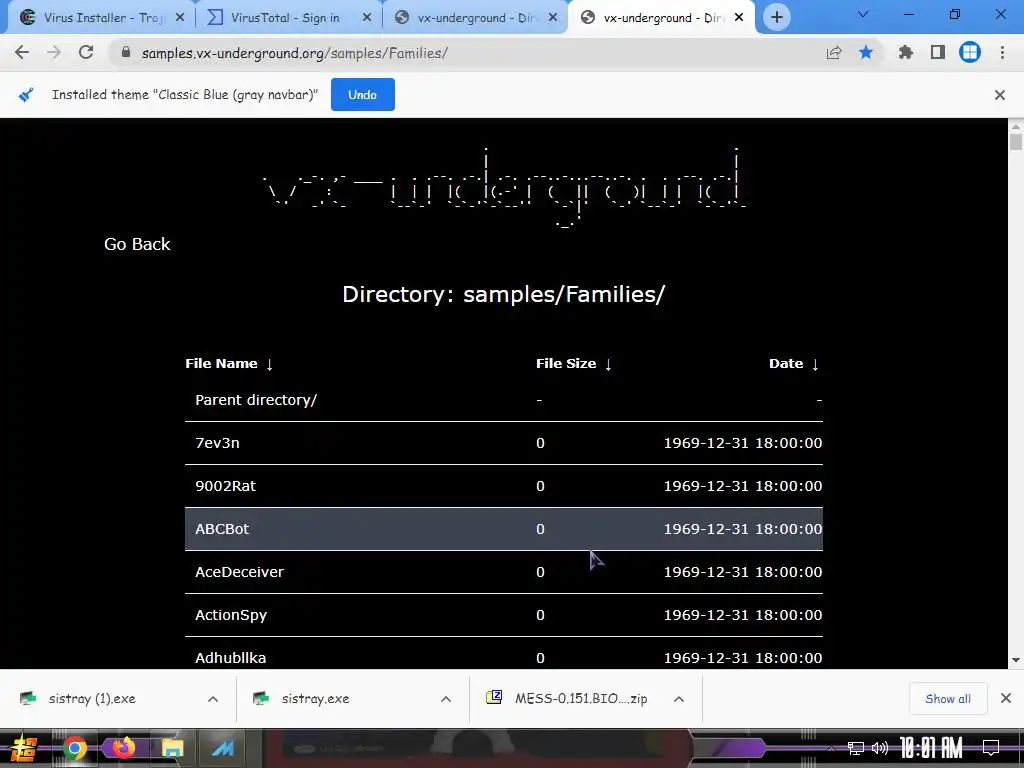Viewport: 1024px width, 768px height.
Task: Expand options for MESS zip download
Action: (x=679, y=699)
